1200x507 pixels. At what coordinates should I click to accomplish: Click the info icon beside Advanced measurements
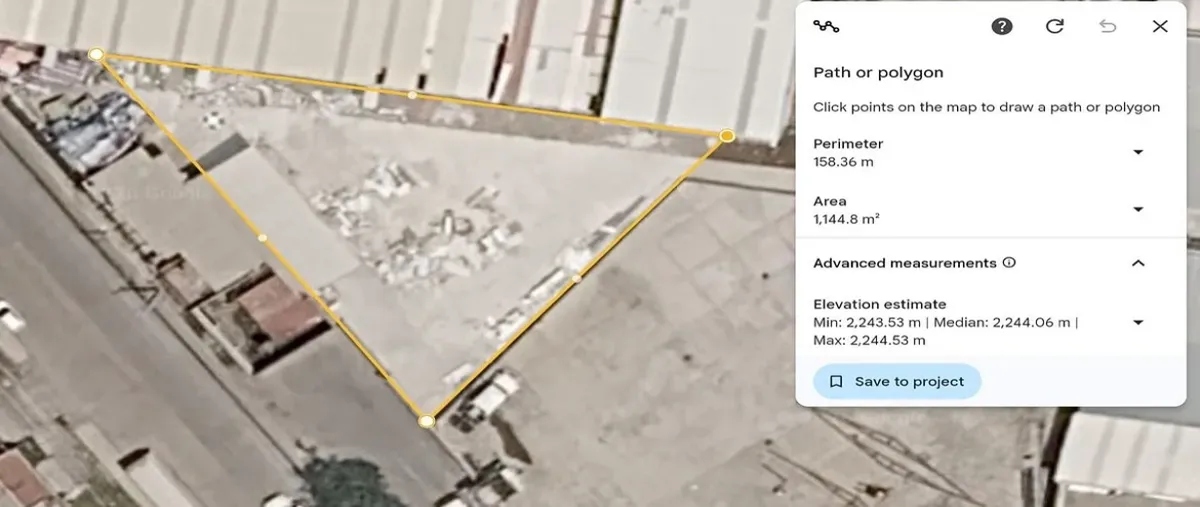(x=1009, y=263)
